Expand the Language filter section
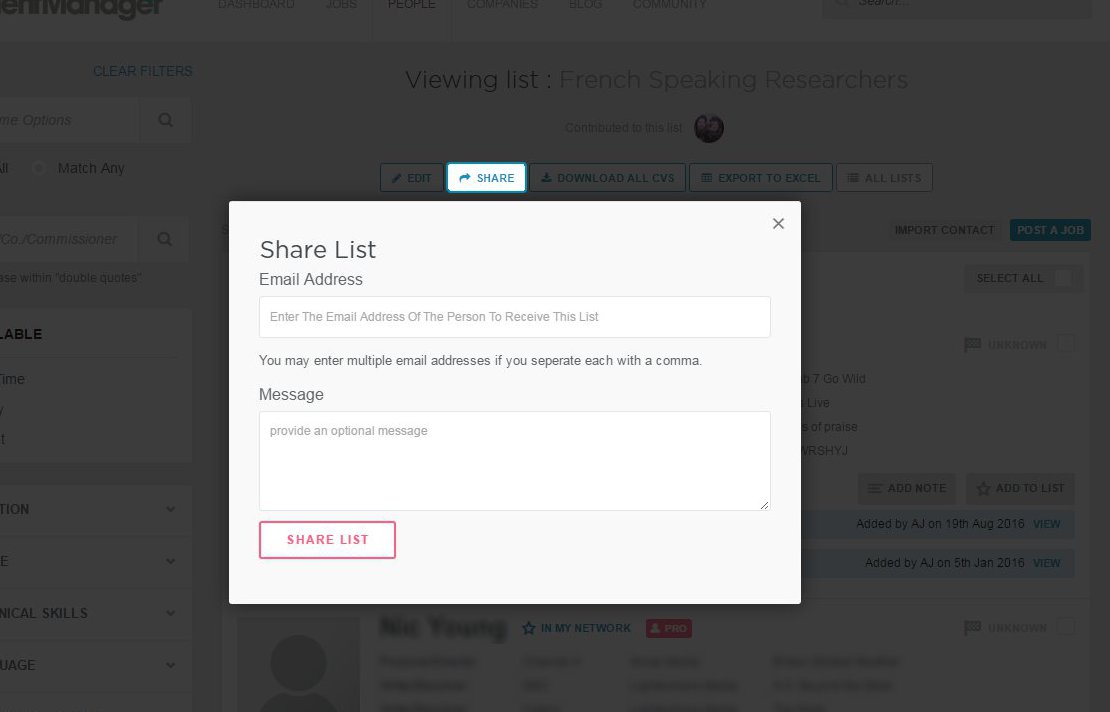The height and width of the screenshot is (712, 1110). click(170, 665)
